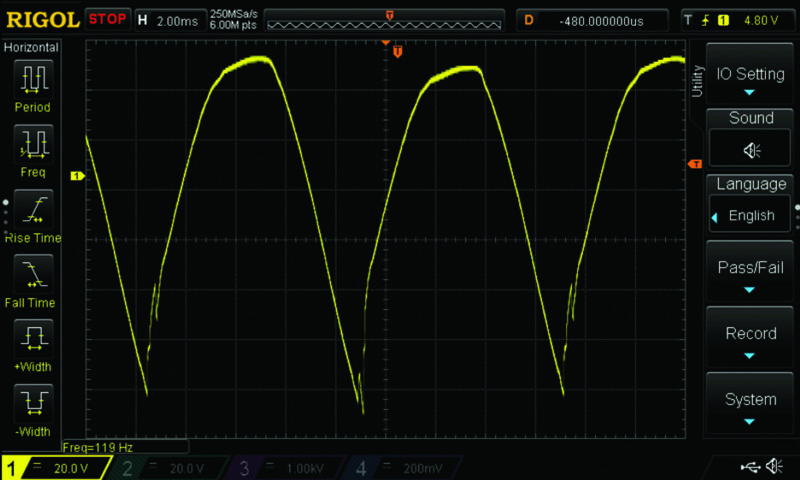This screenshot has width=800, height=480.
Task: Expand the Record submenu
Action: click(x=750, y=340)
